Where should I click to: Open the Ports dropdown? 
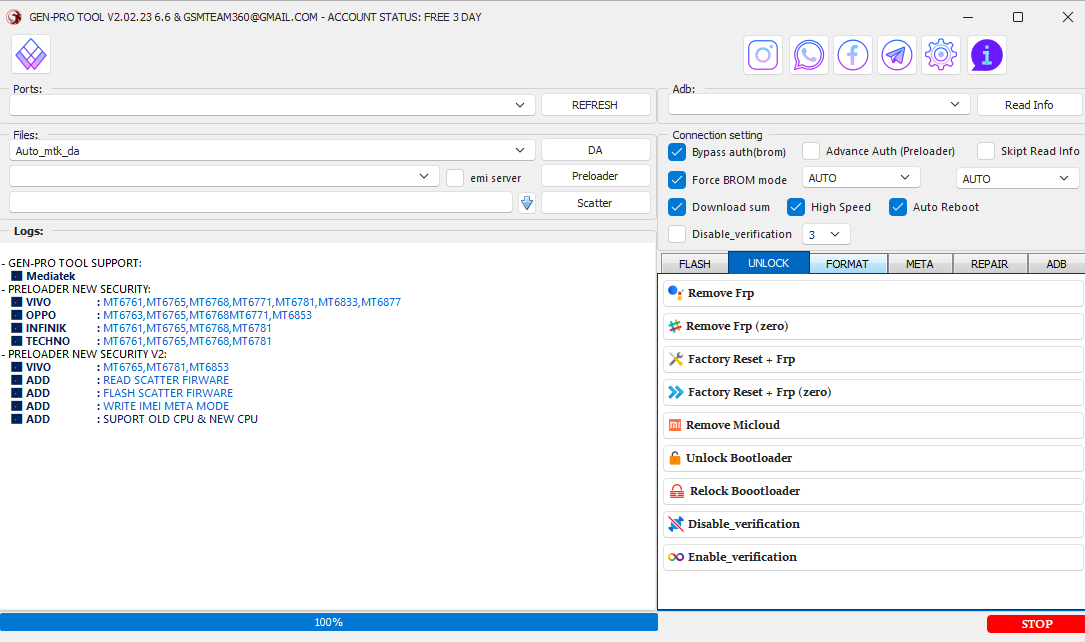tap(272, 105)
